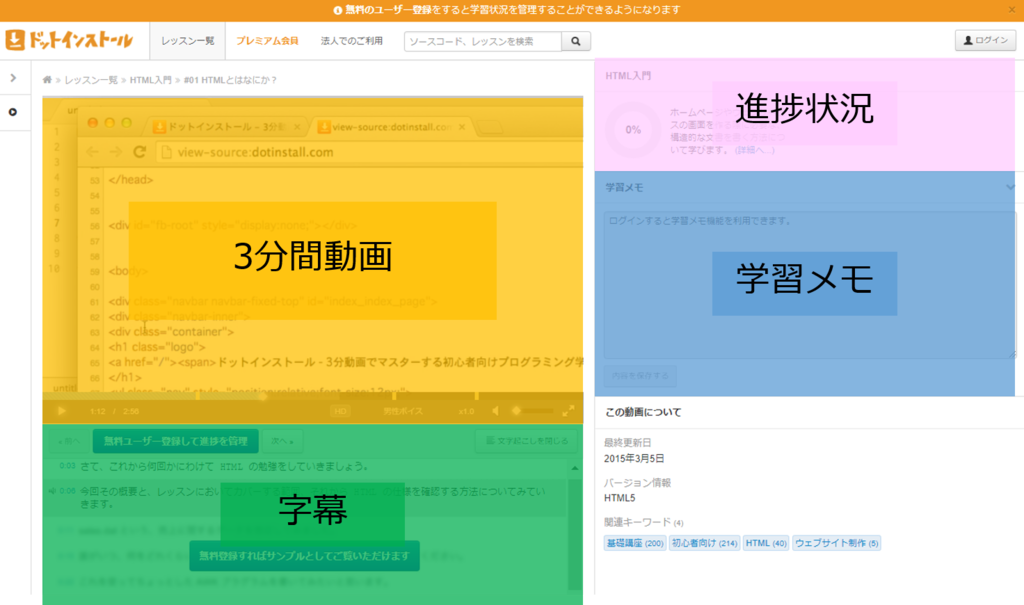This screenshot has width=1024, height=605.
Task: Expand the left sidebar with chevron
Action: tap(13, 78)
